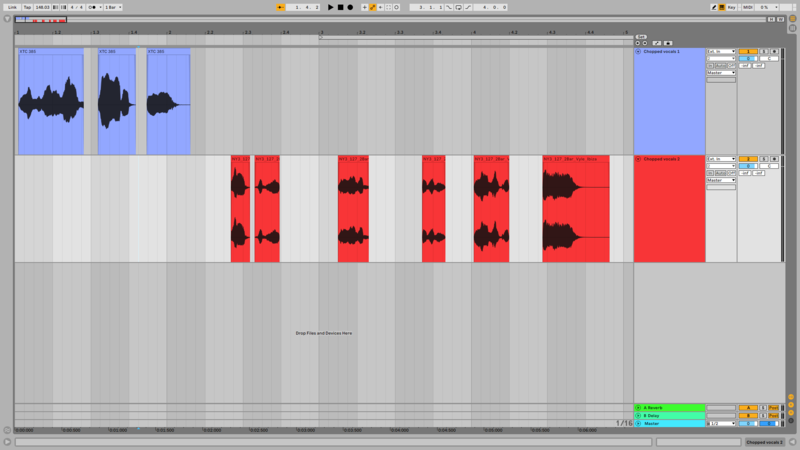
Task: Set monitor to Off on Chopped vocals 1
Action: (x=731, y=66)
